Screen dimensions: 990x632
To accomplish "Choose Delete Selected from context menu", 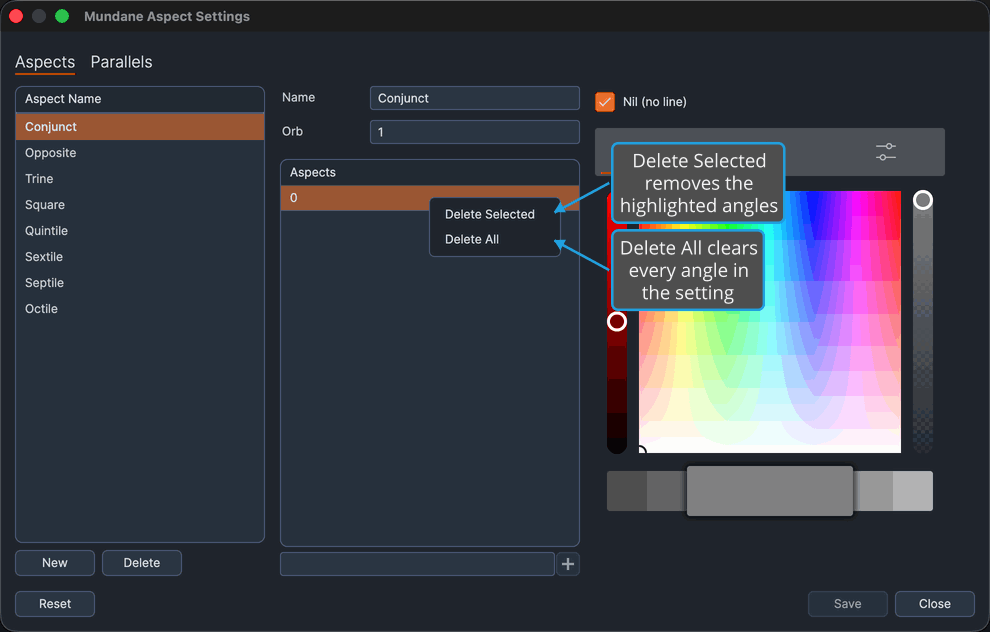I will pos(489,214).
